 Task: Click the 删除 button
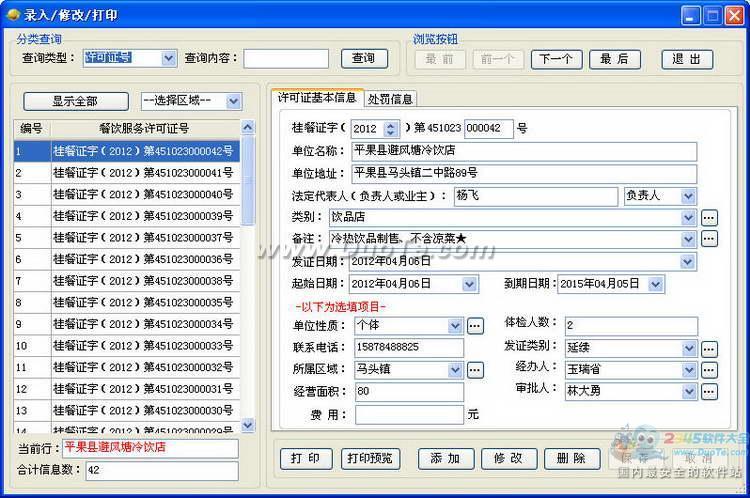tap(572, 459)
